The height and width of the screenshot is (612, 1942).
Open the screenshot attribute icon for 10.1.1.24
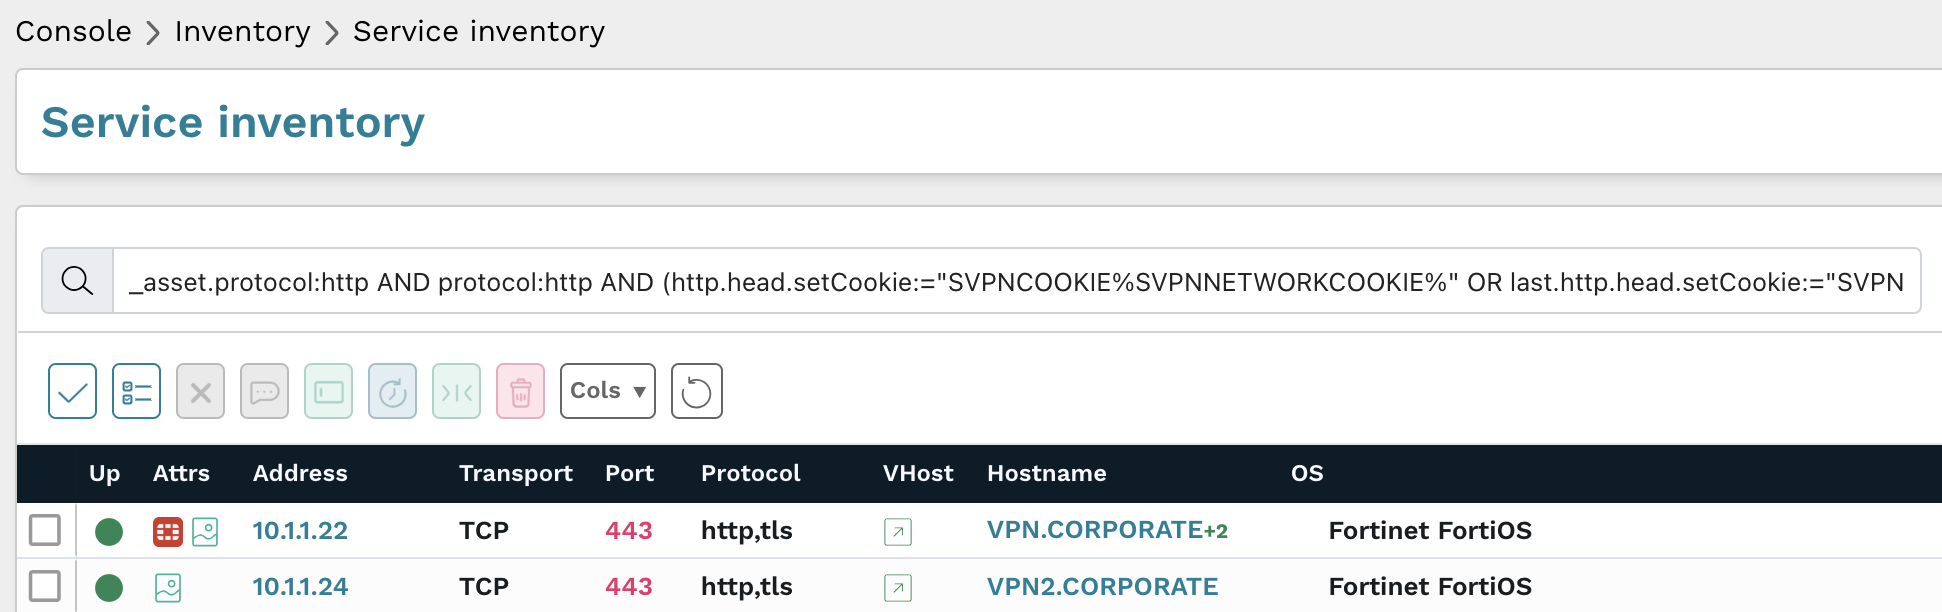[168, 587]
